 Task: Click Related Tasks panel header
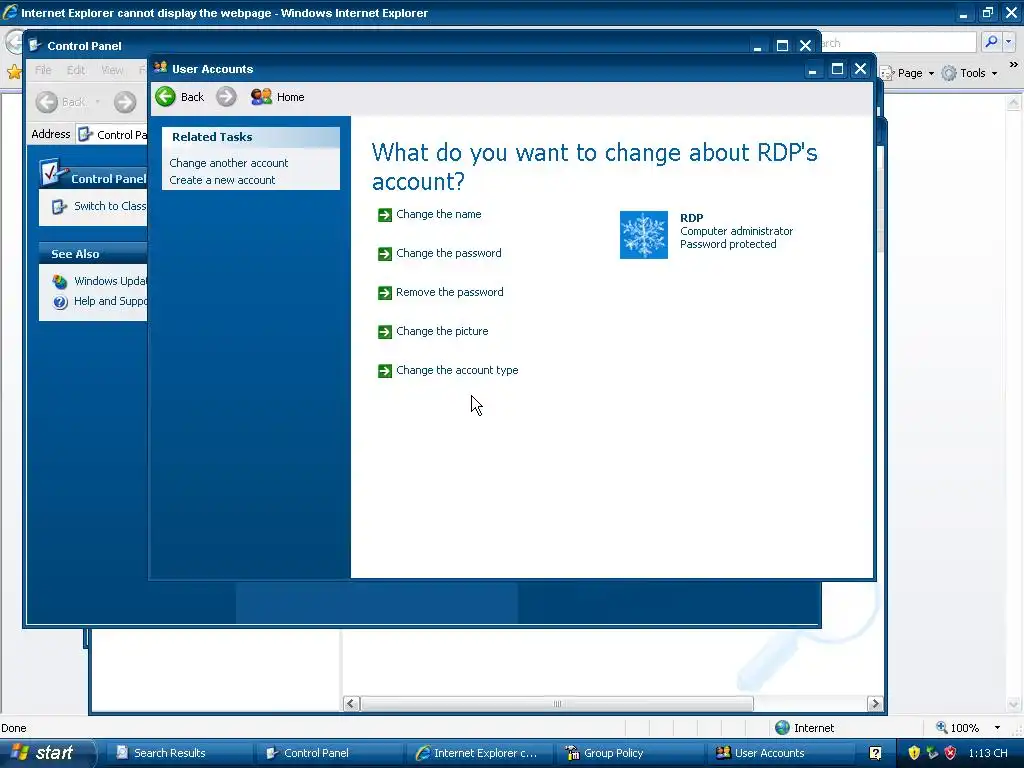pos(251,137)
